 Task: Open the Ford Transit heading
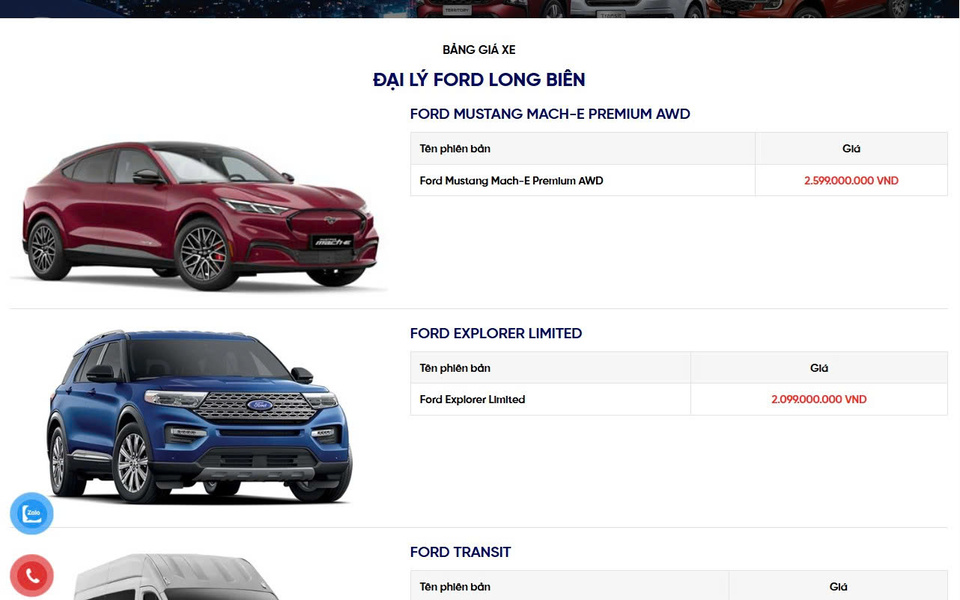point(460,552)
